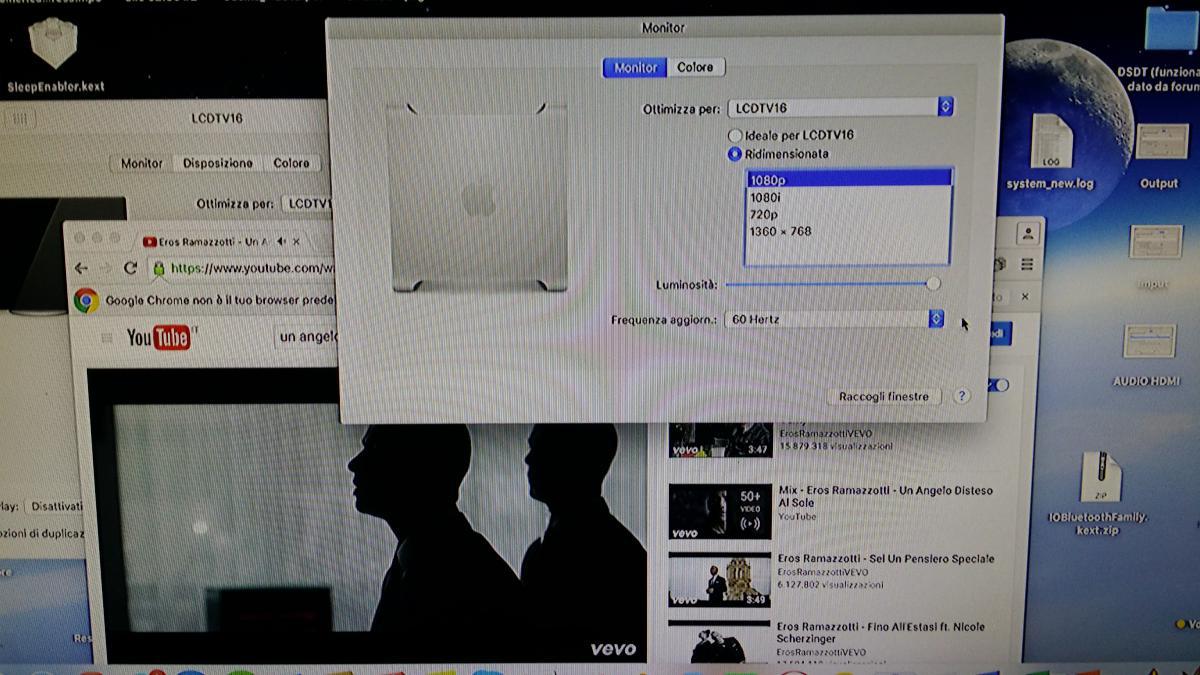Click the Luminosità brightness slider handle
The image size is (1200, 675).
click(x=933, y=284)
